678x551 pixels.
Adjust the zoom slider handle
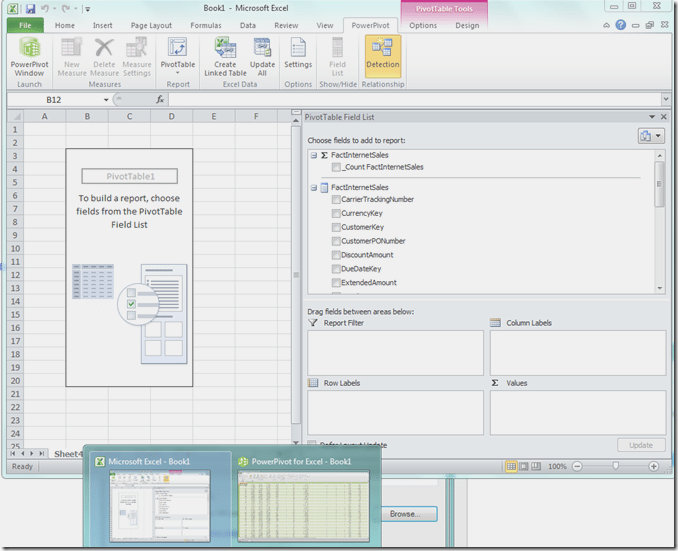click(x=615, y=466)
